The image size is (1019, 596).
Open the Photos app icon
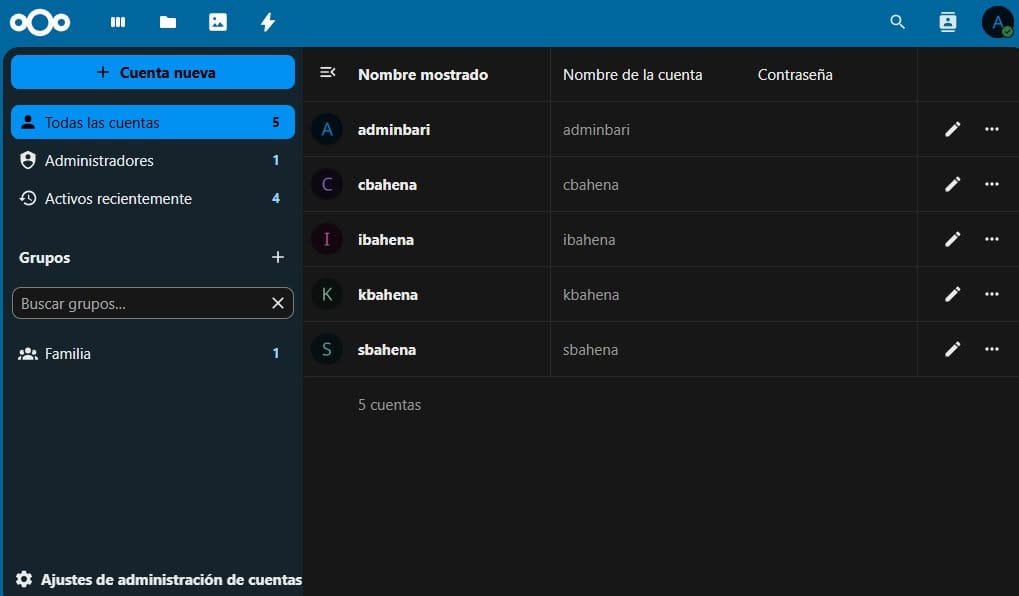click(218, 23)
